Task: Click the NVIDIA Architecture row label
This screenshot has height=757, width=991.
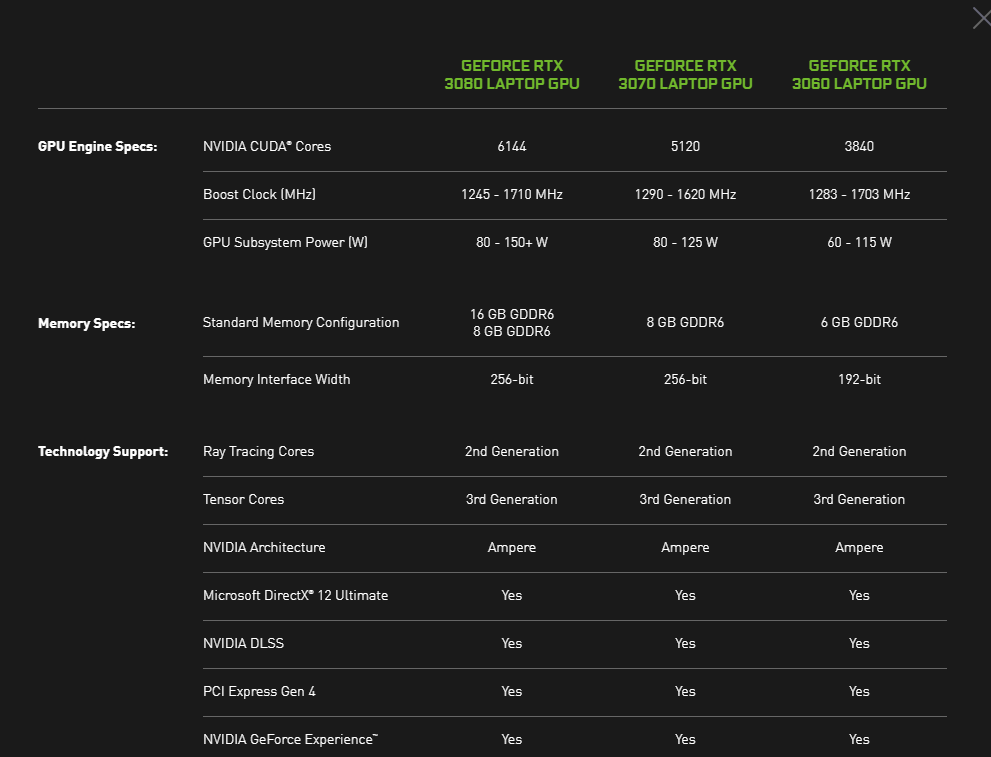Action: 264,547
